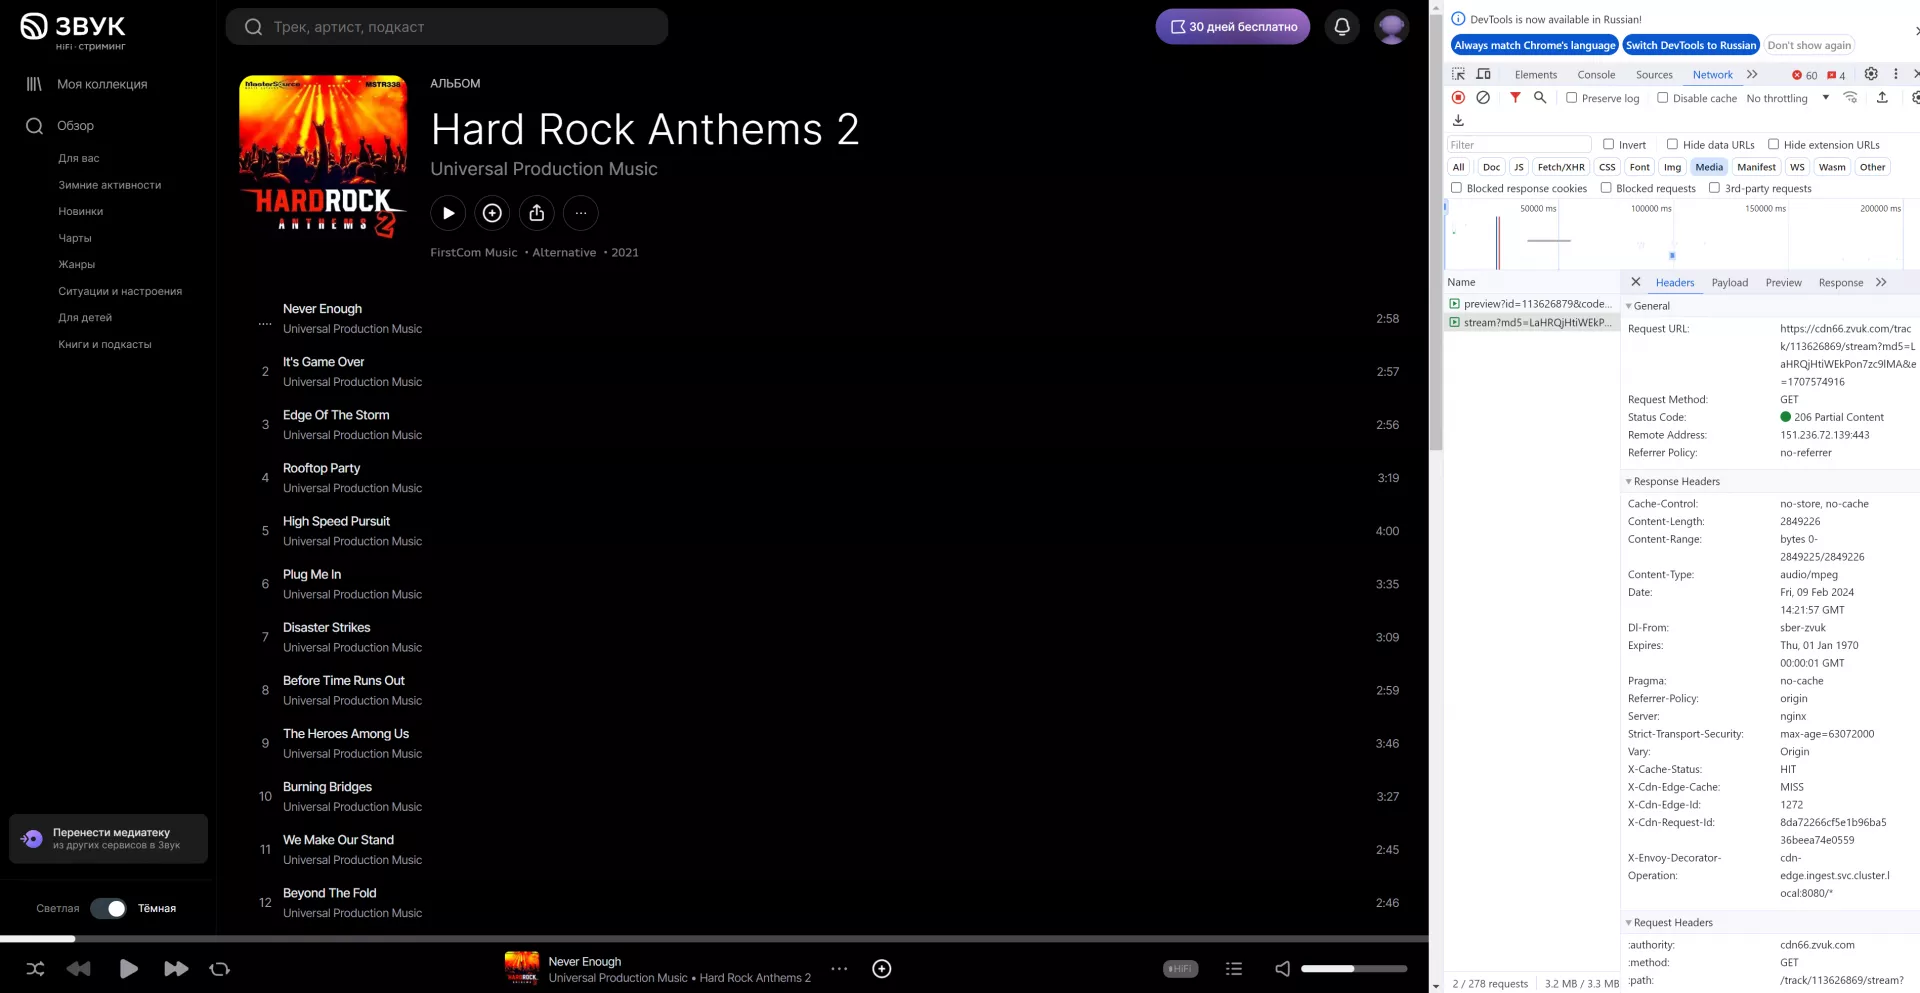The height and width of the screenshot is (993, 1920).
Task: Switch to the Elements tab
Action: 1536,75
